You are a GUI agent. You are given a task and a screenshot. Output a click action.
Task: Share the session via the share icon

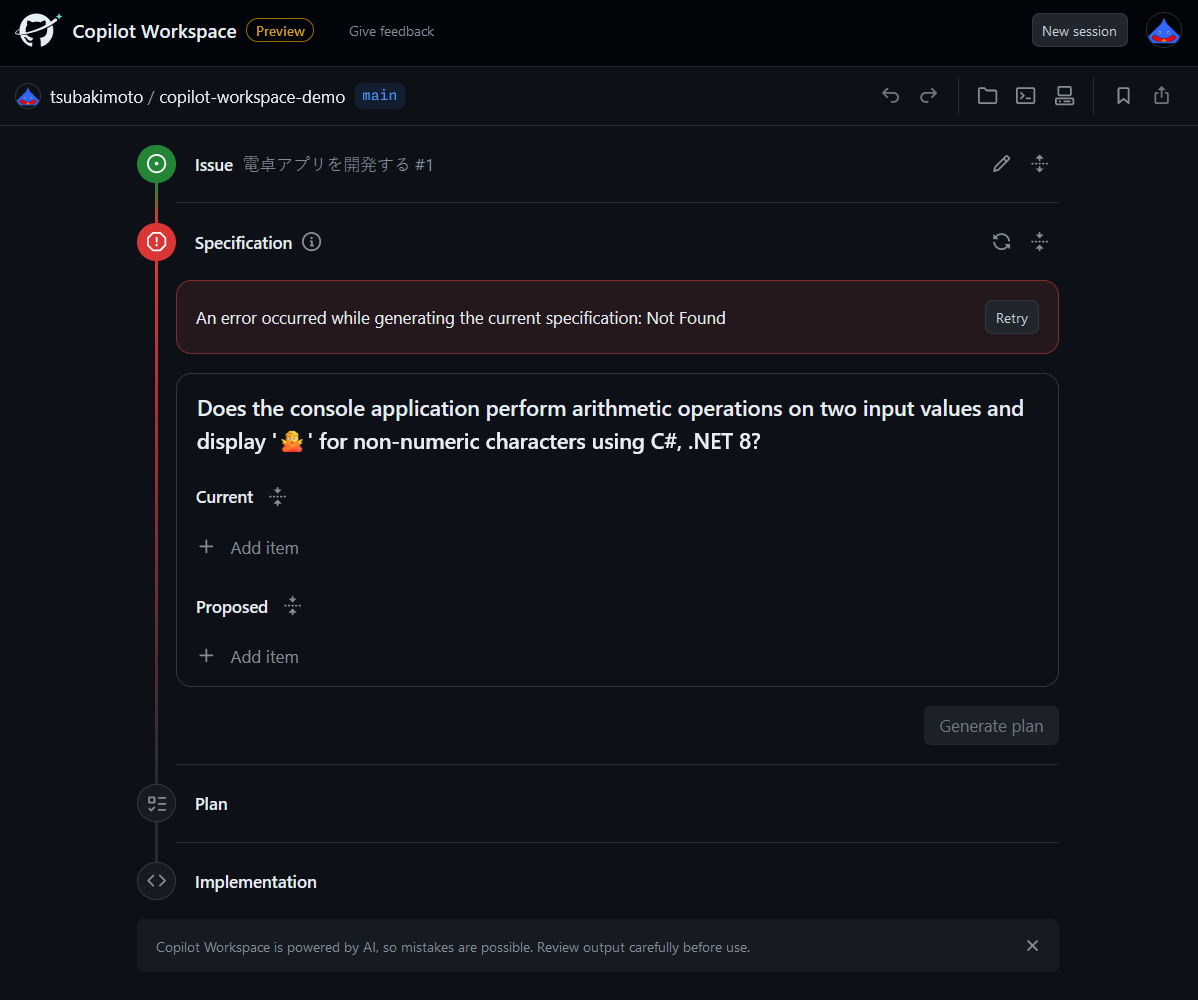[1161, 95]
